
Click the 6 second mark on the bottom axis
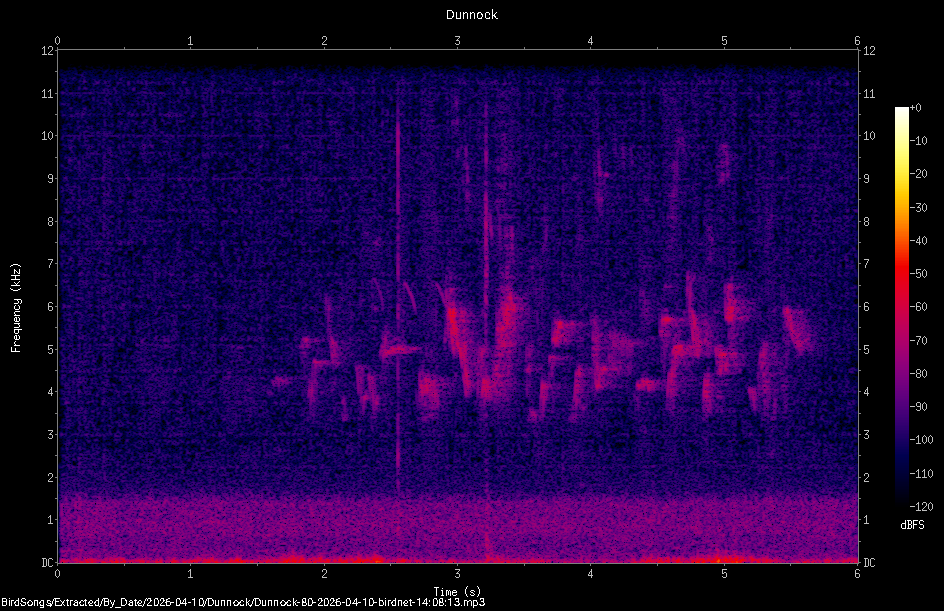857,575
